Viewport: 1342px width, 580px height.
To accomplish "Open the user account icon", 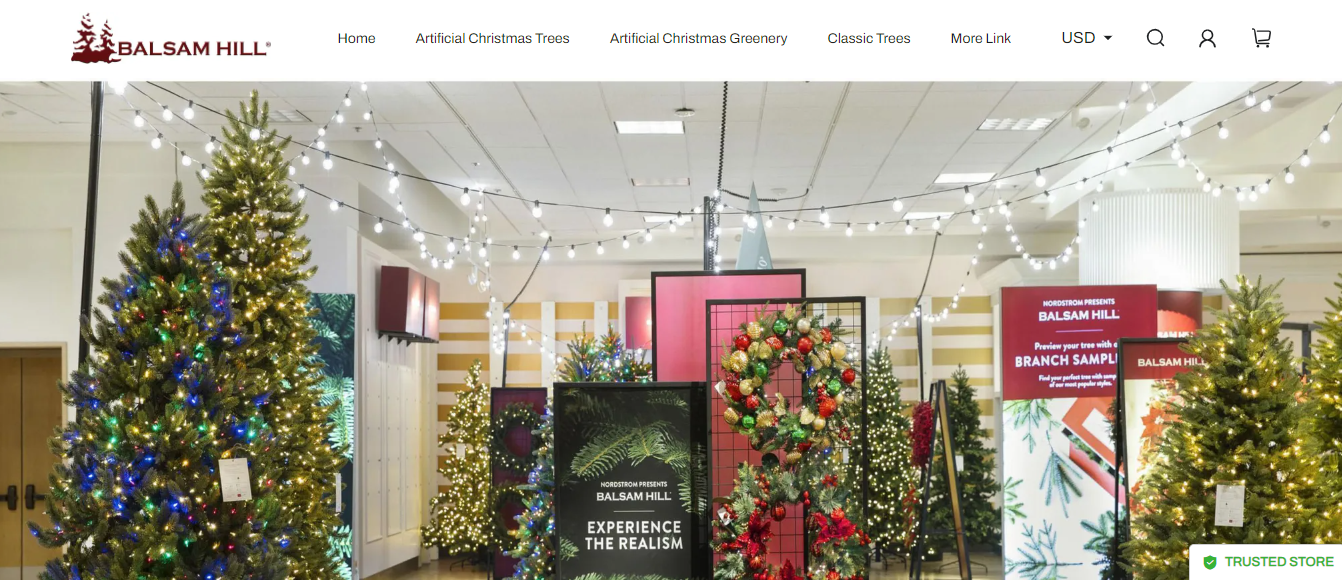I will [x=1207, y=38].
